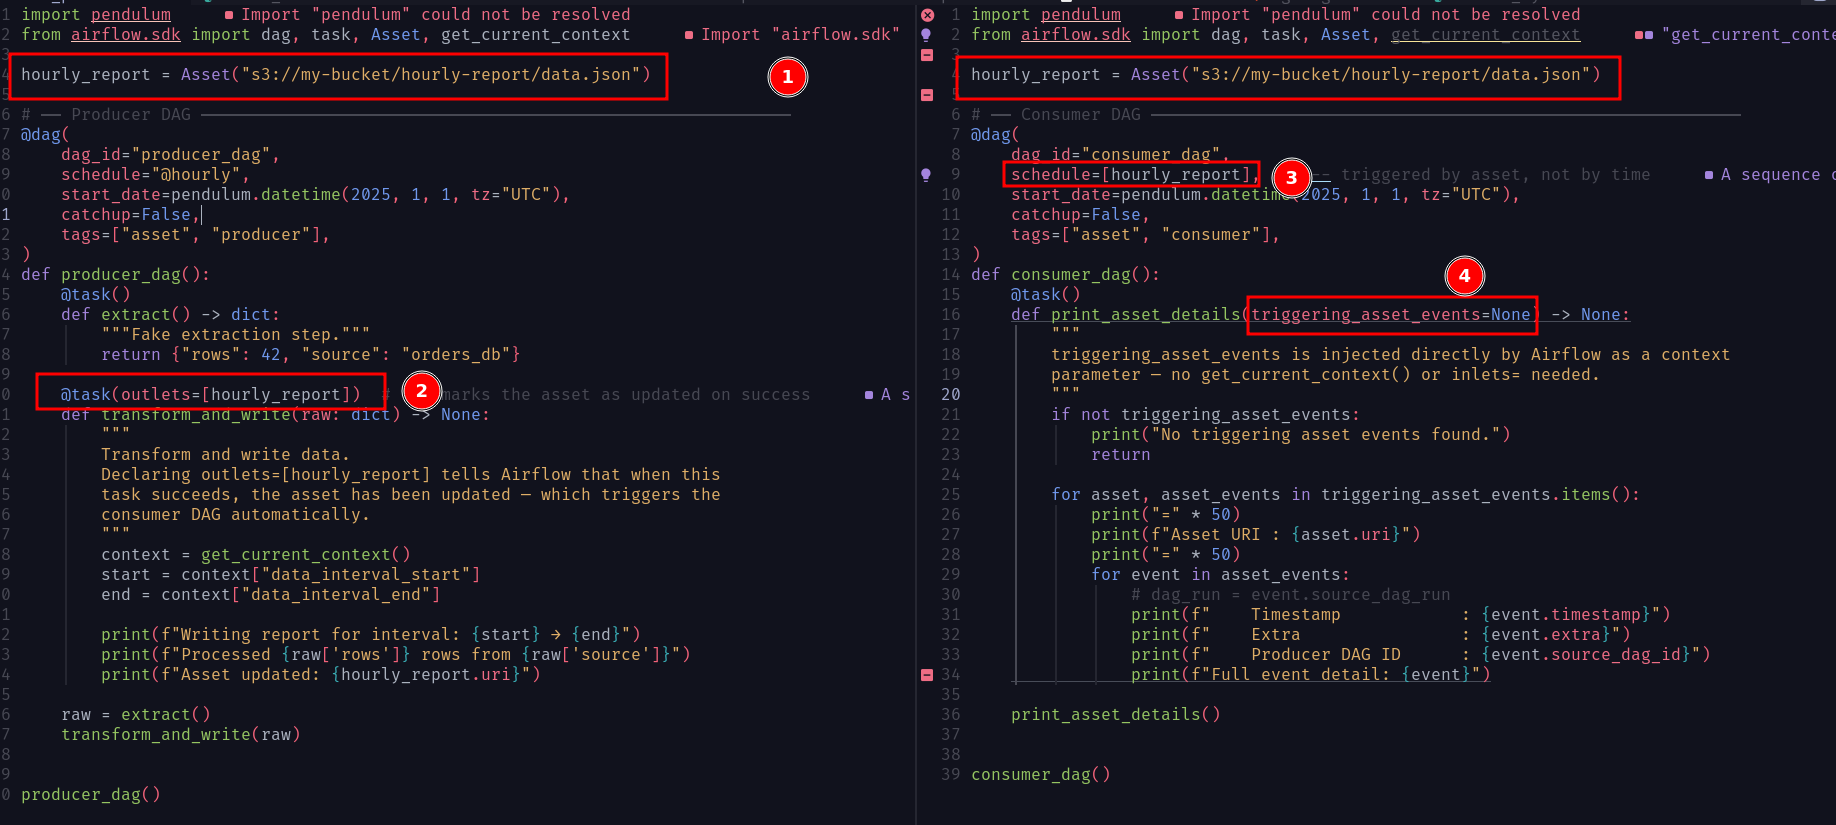Click the numbered annotation circle 3
Viewport: 1836px width, 825px height.
[x=1291, y=178]
